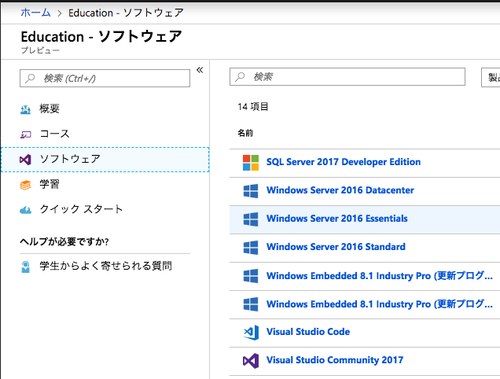
Task: Click the 概要 overview icon in sidebar
Action: pos(26,109)
